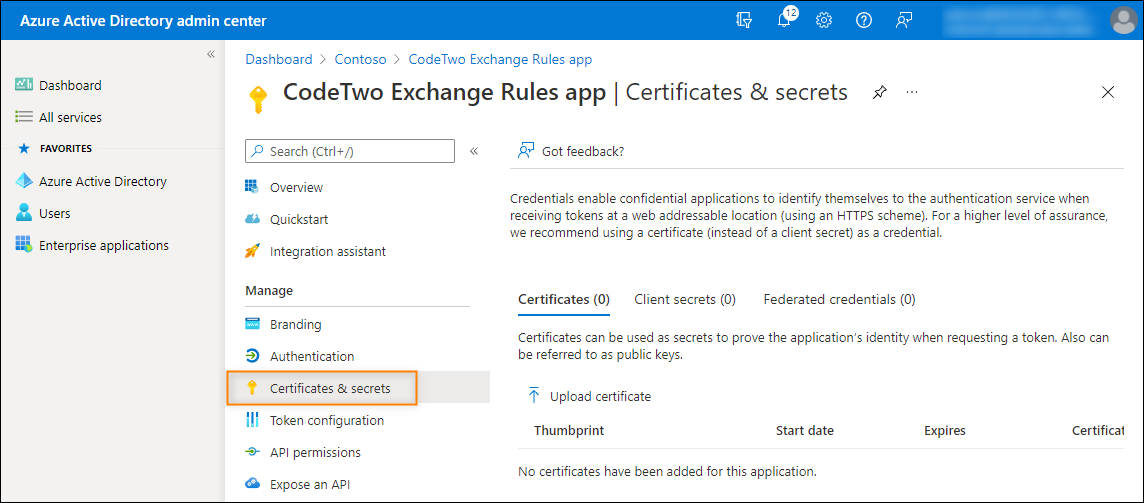Click the Users person icon

click(x=24, y=213)
